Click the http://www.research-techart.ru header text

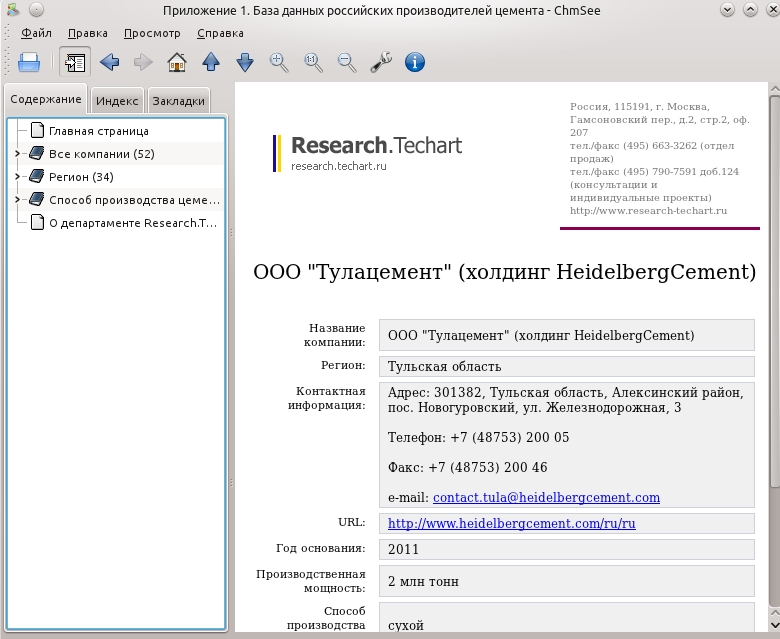point(648,211)
